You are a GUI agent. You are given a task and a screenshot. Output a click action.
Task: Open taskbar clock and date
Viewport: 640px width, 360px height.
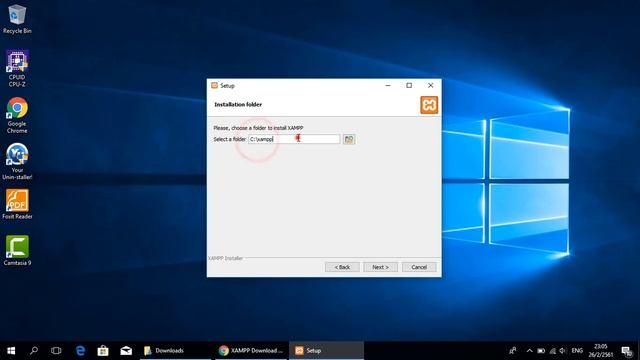(600, 351)
